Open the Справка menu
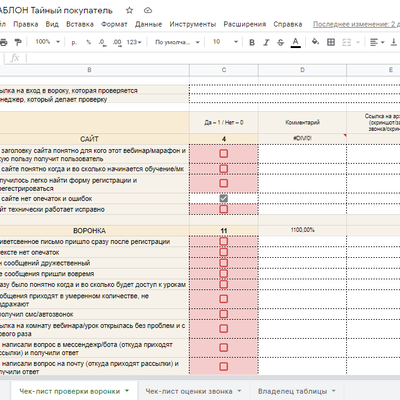Screen dimensions: 400x400 288,24
